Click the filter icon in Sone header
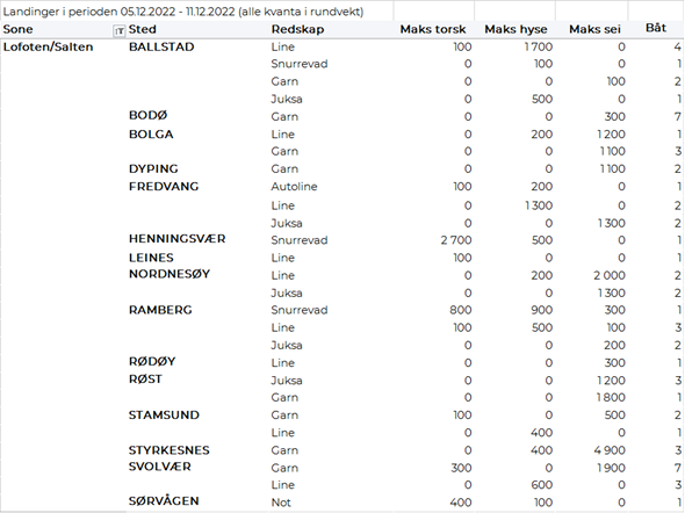 (120, 31)
